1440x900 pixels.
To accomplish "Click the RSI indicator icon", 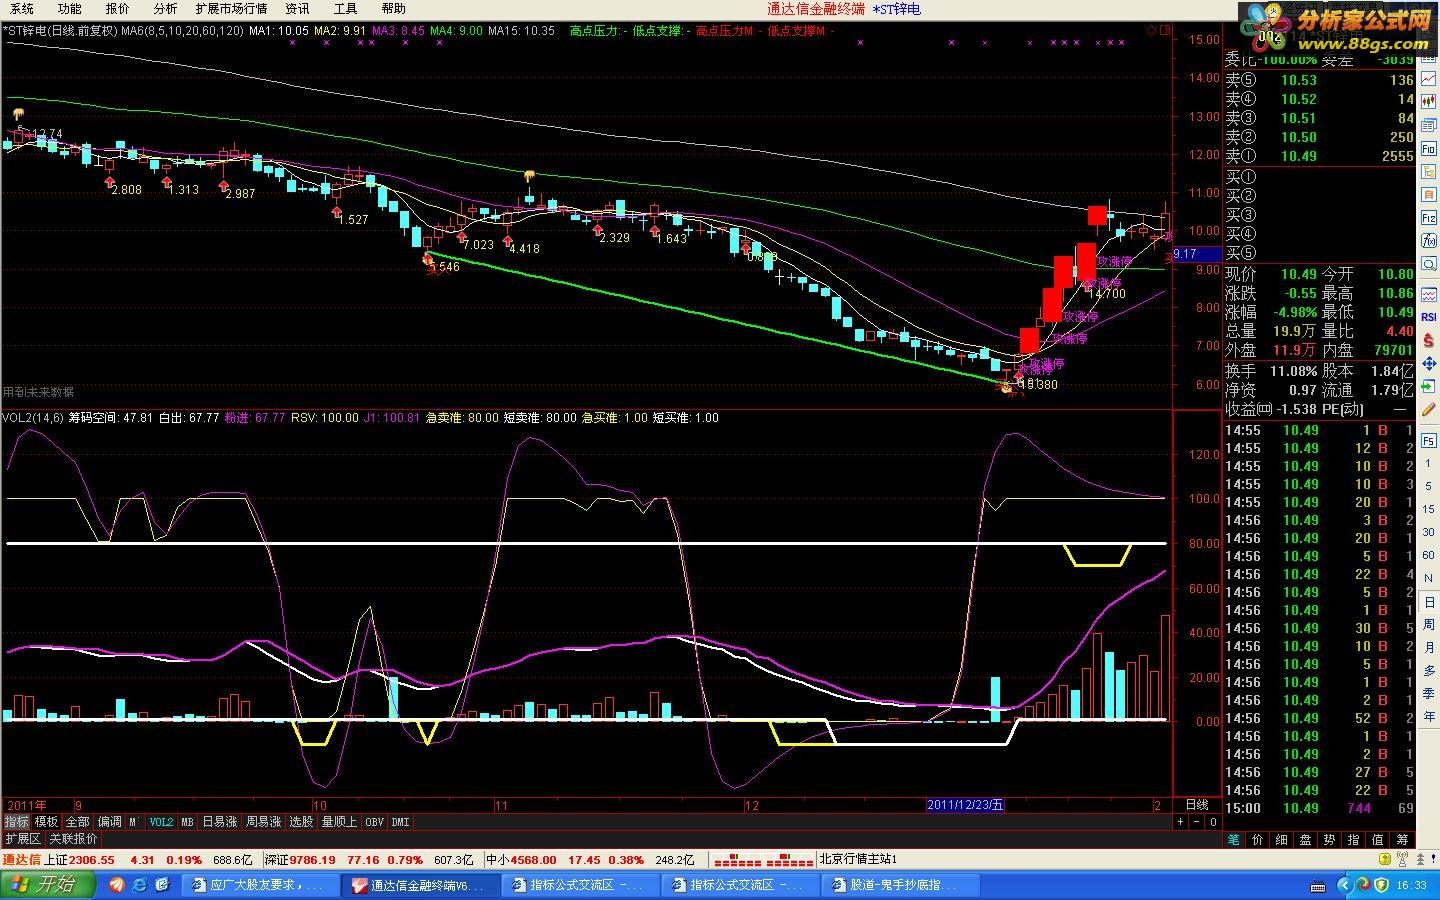I will (x=1429, y=317).
